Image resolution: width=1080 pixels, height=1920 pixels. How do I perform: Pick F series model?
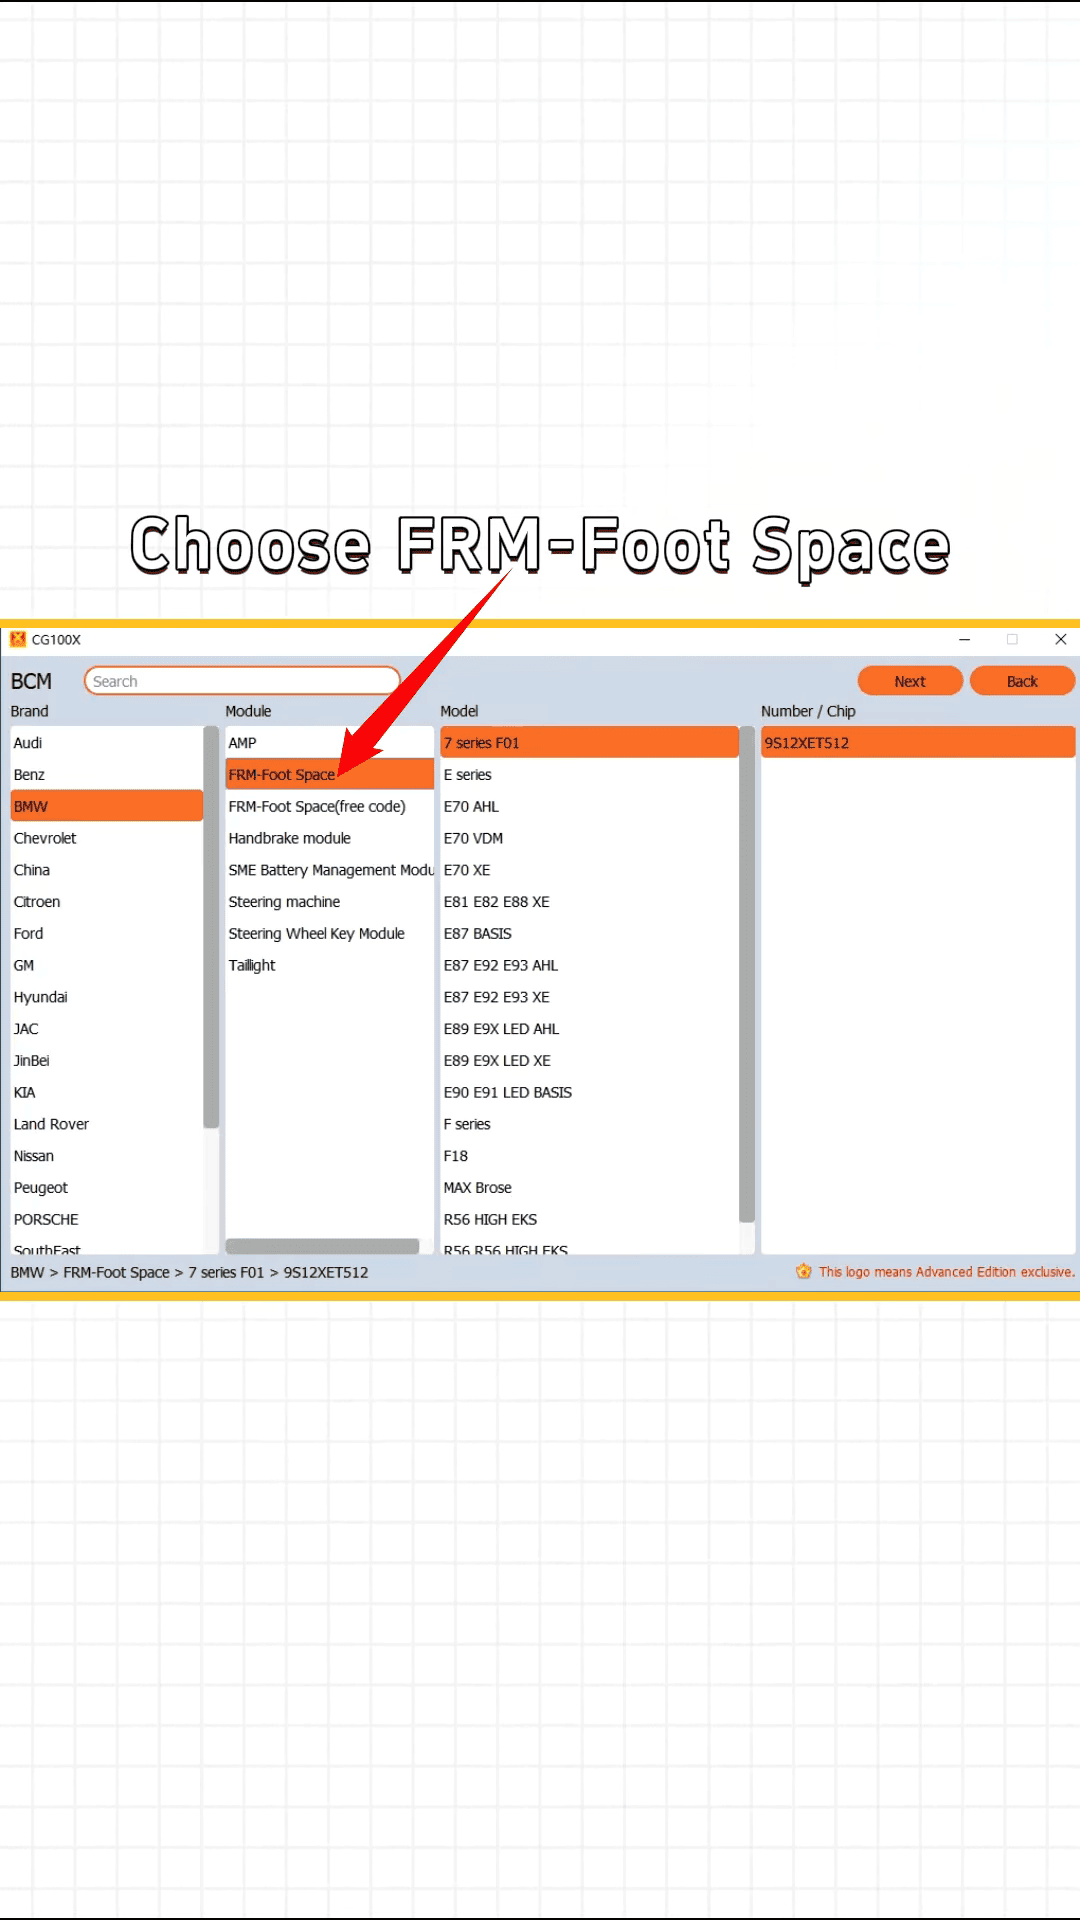click(589, 1124)
